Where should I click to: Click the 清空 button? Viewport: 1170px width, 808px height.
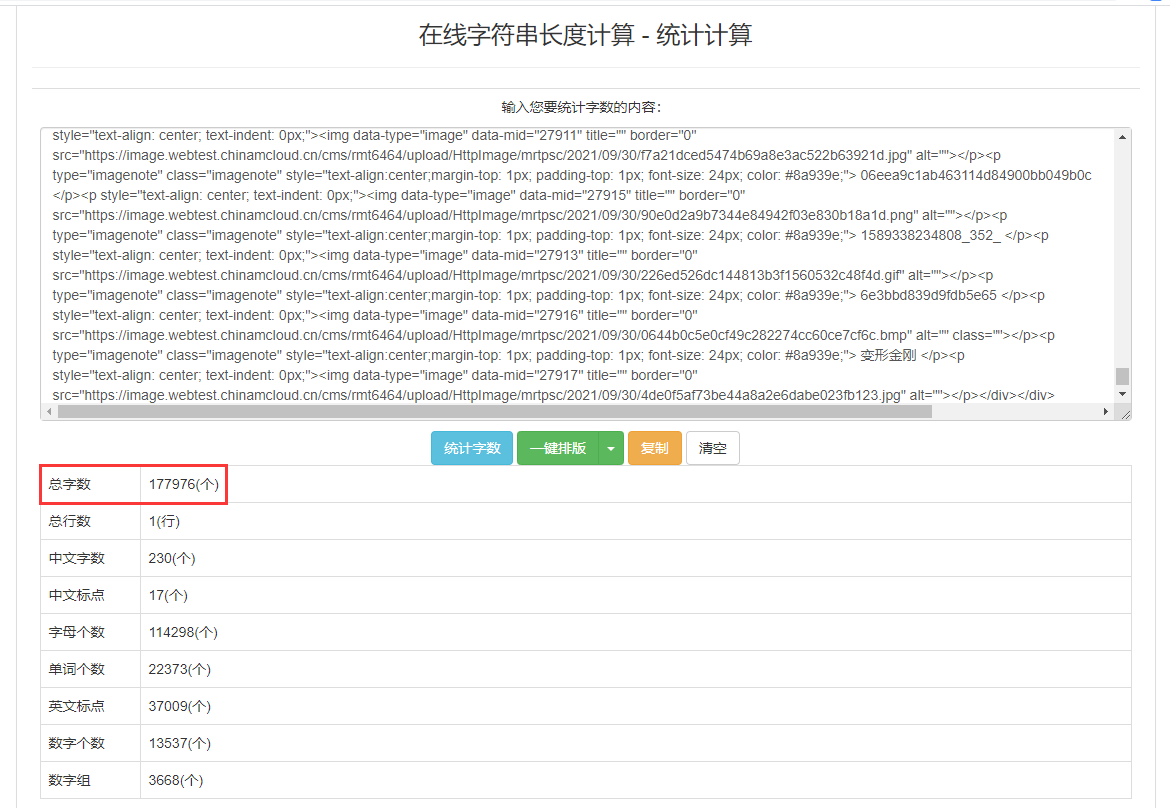pyautogui.click(x=713, y=448)
